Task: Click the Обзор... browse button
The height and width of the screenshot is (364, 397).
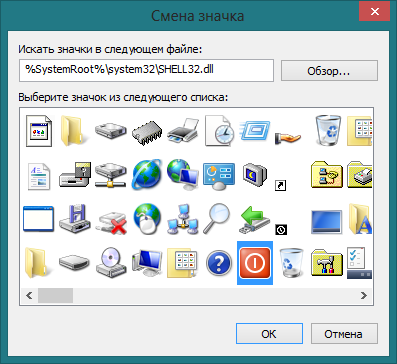Action: click(329, 70)
